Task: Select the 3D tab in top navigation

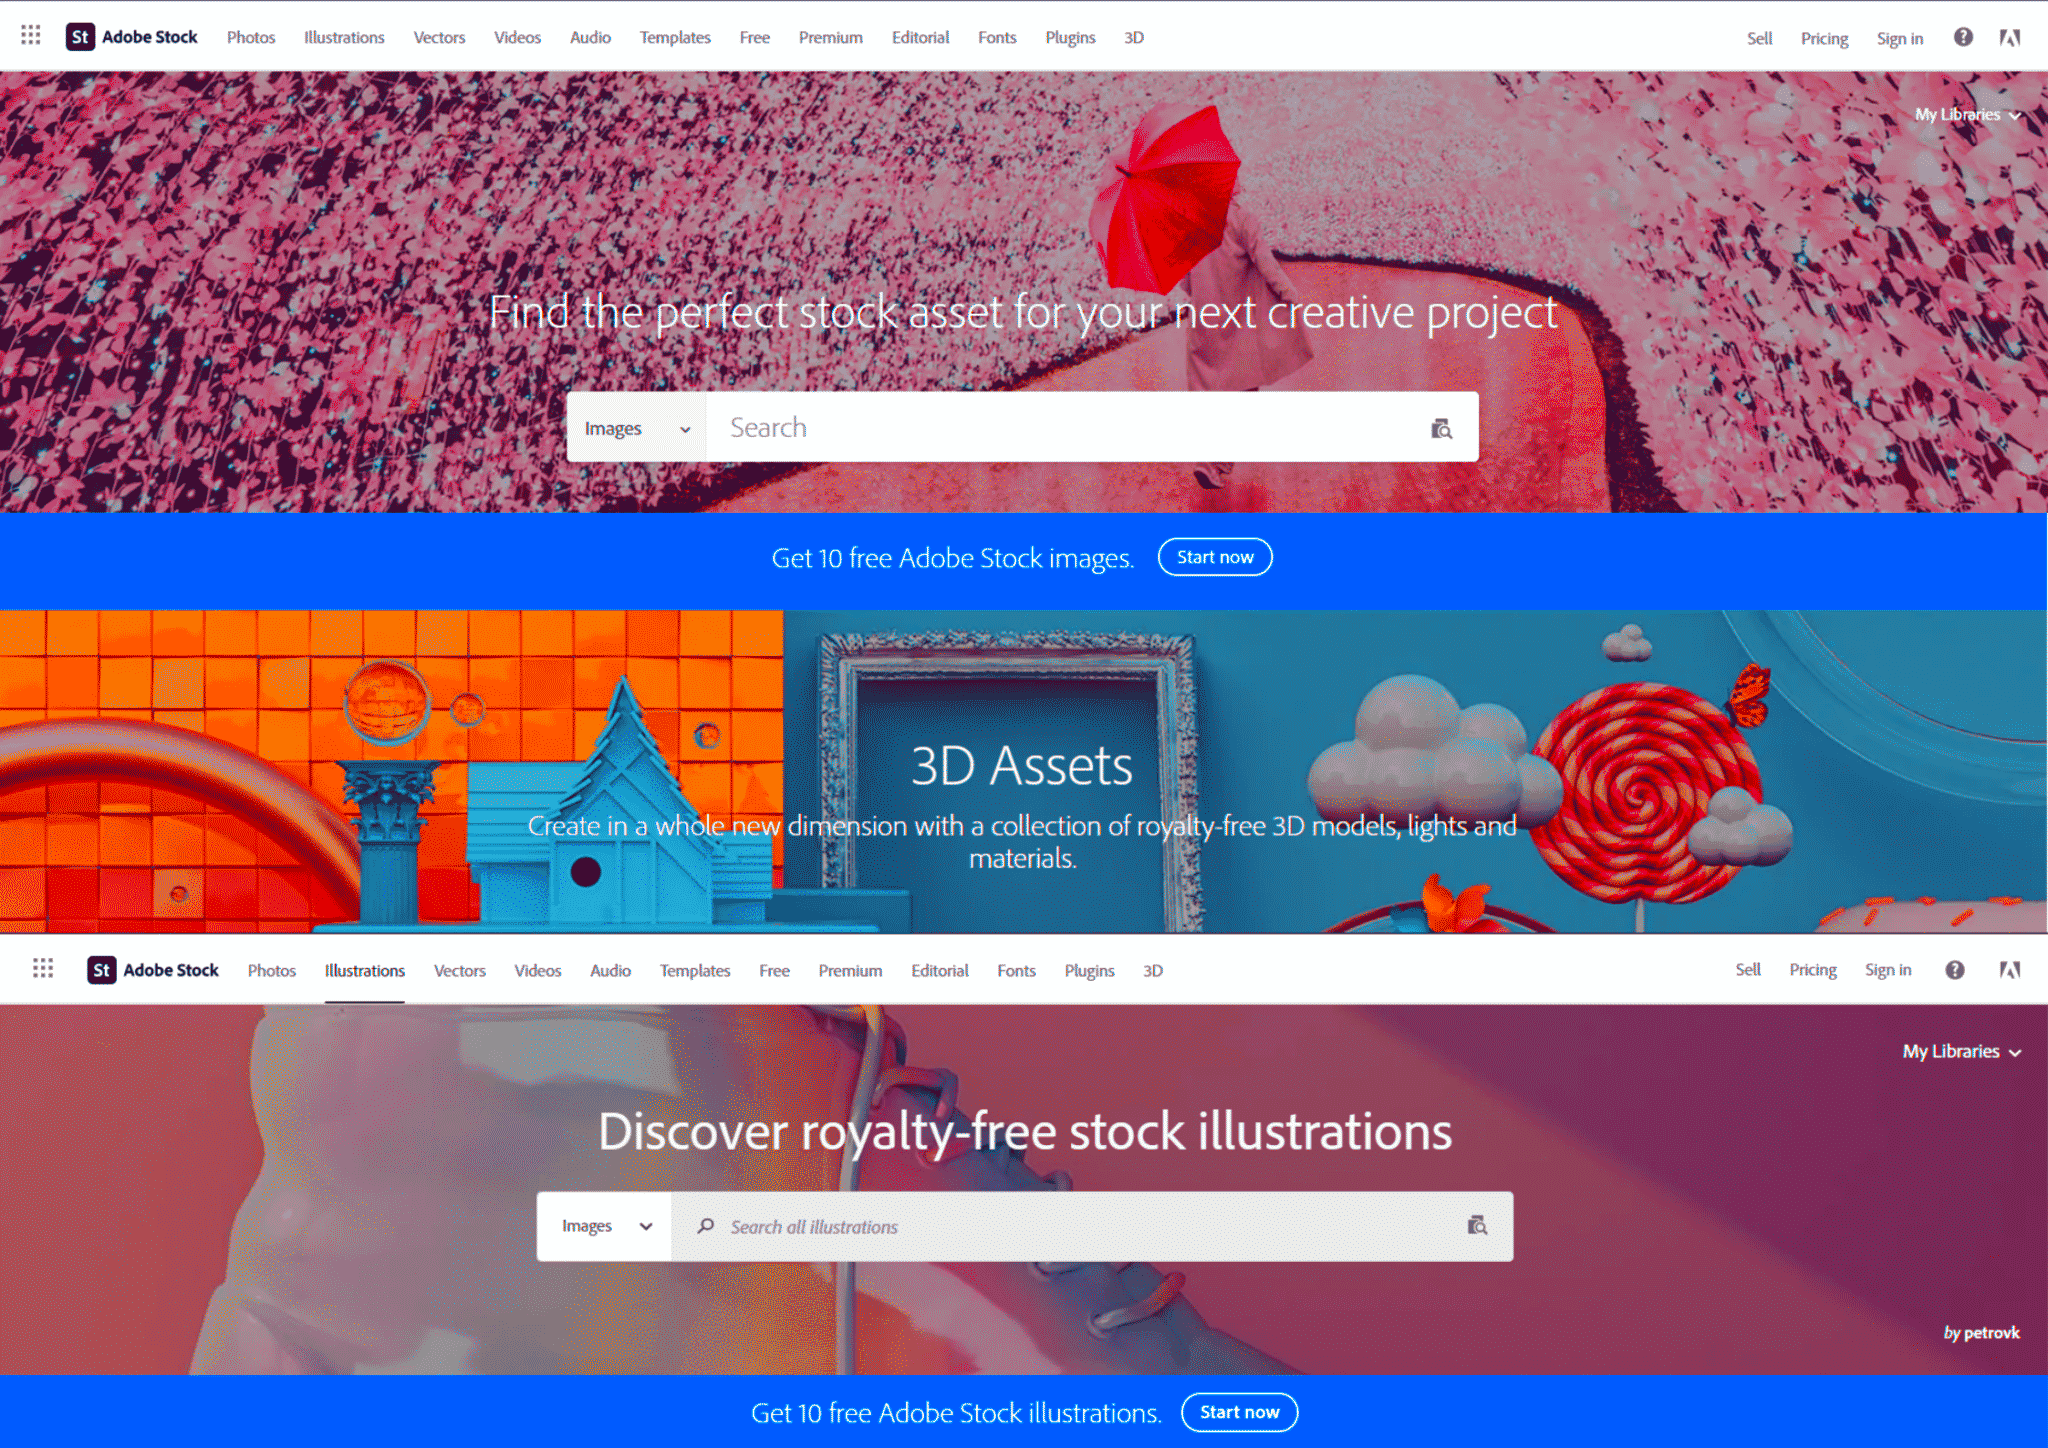Action: point(1133,34)
